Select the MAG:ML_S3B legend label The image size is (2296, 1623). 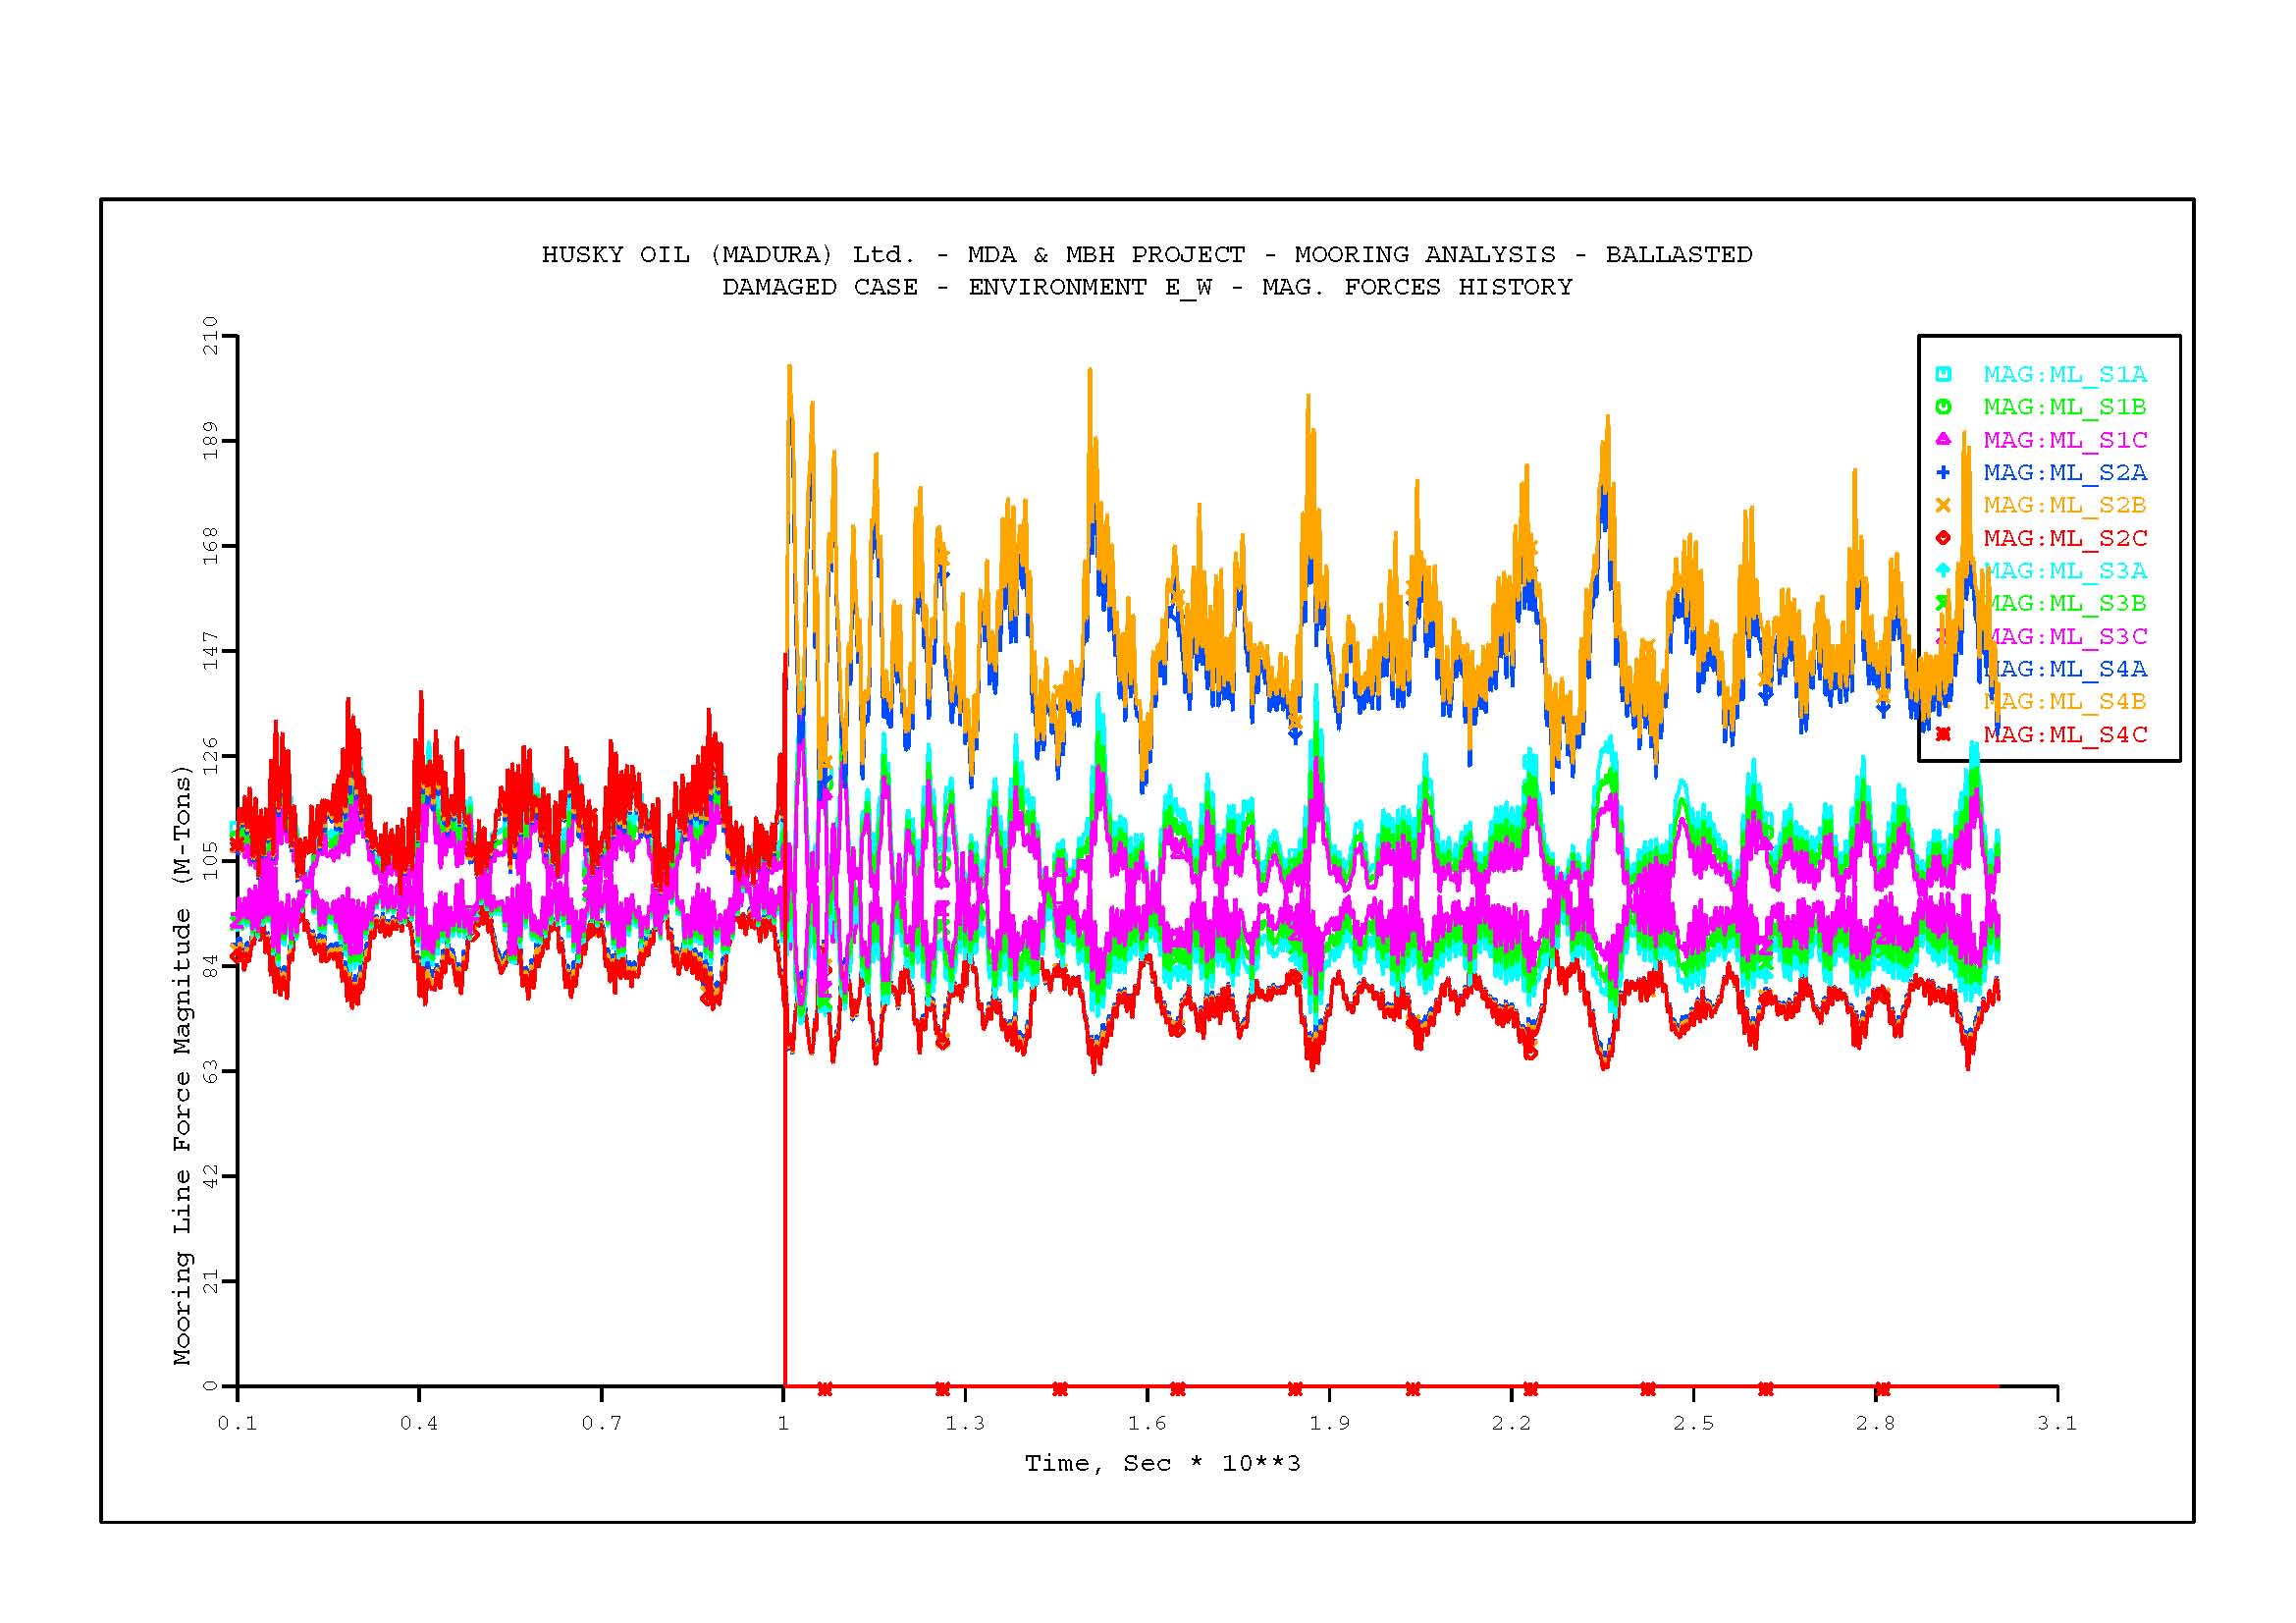pos(2065,603)
